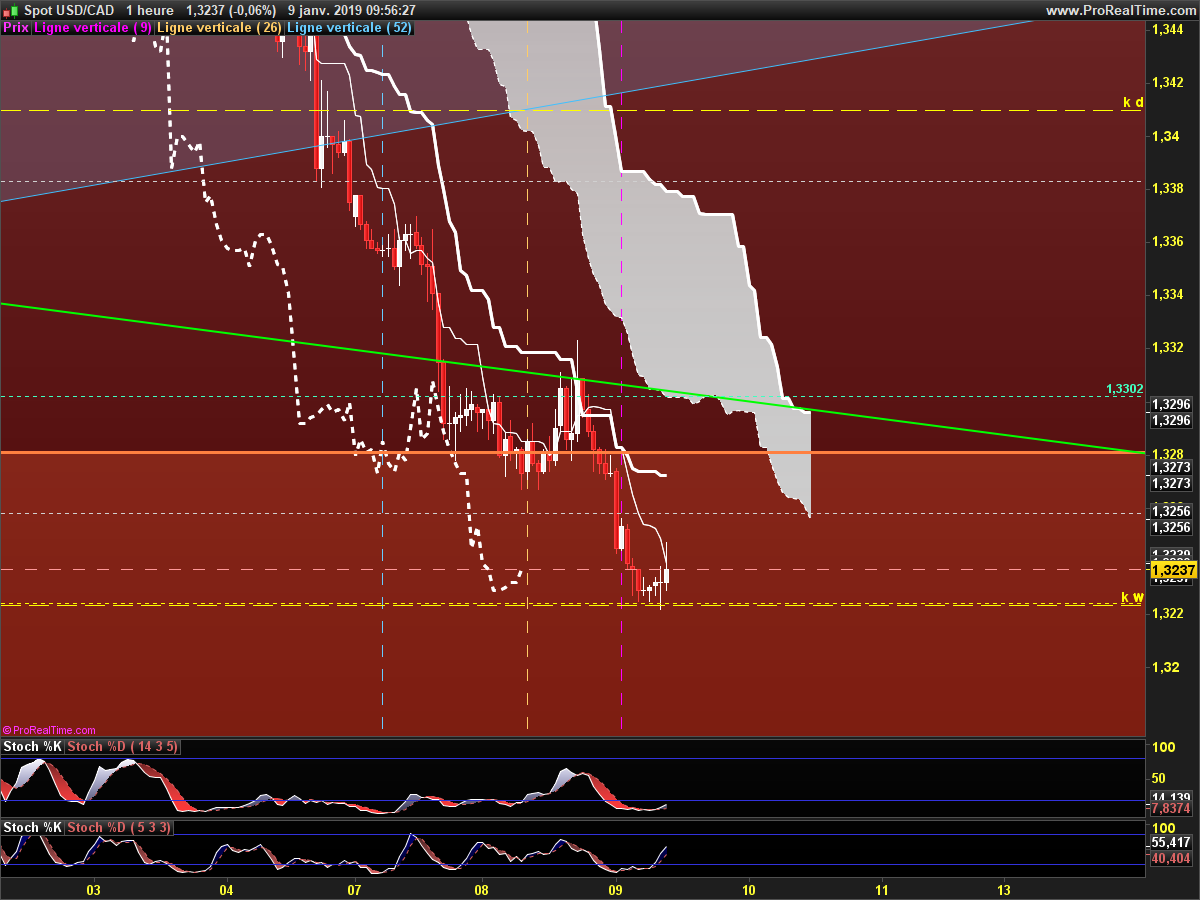Open Ligne verticale (26) indicator label
This screenshot has height=900, width=1200.
click(220, 28)
